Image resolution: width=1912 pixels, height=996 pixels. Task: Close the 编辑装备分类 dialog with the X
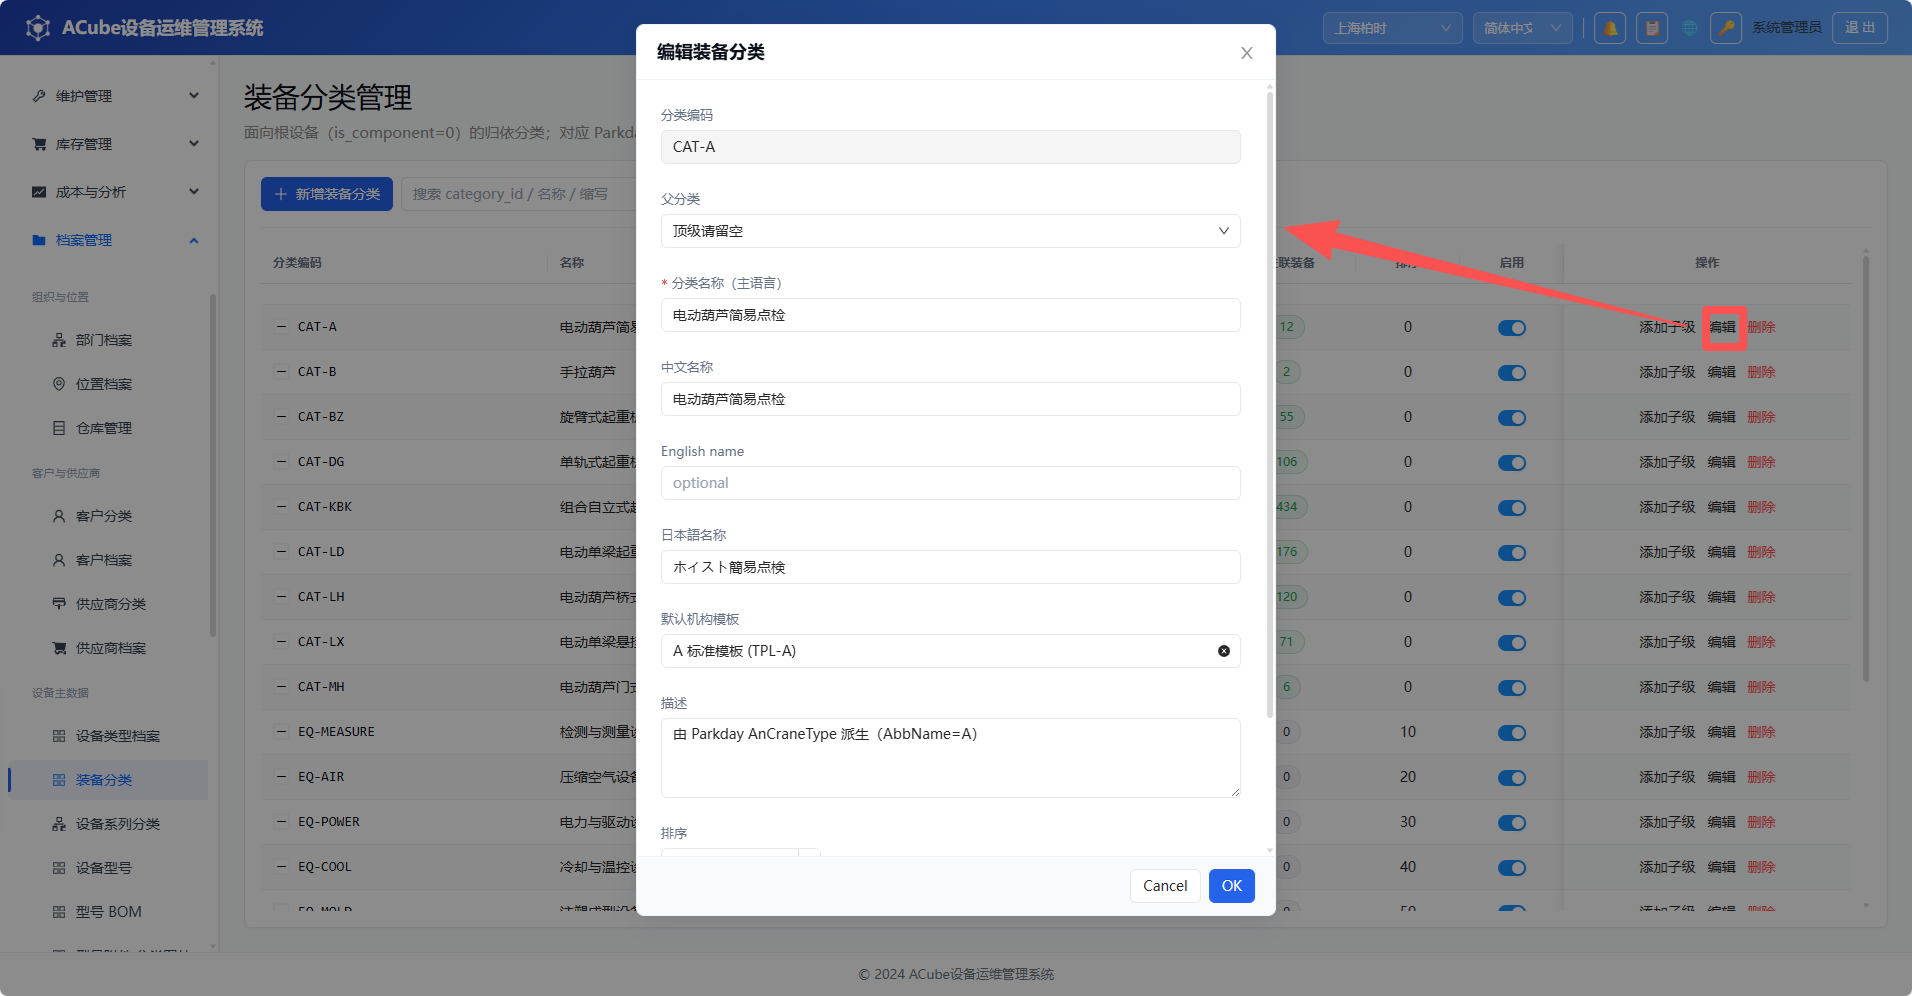tap(1247, 53)
